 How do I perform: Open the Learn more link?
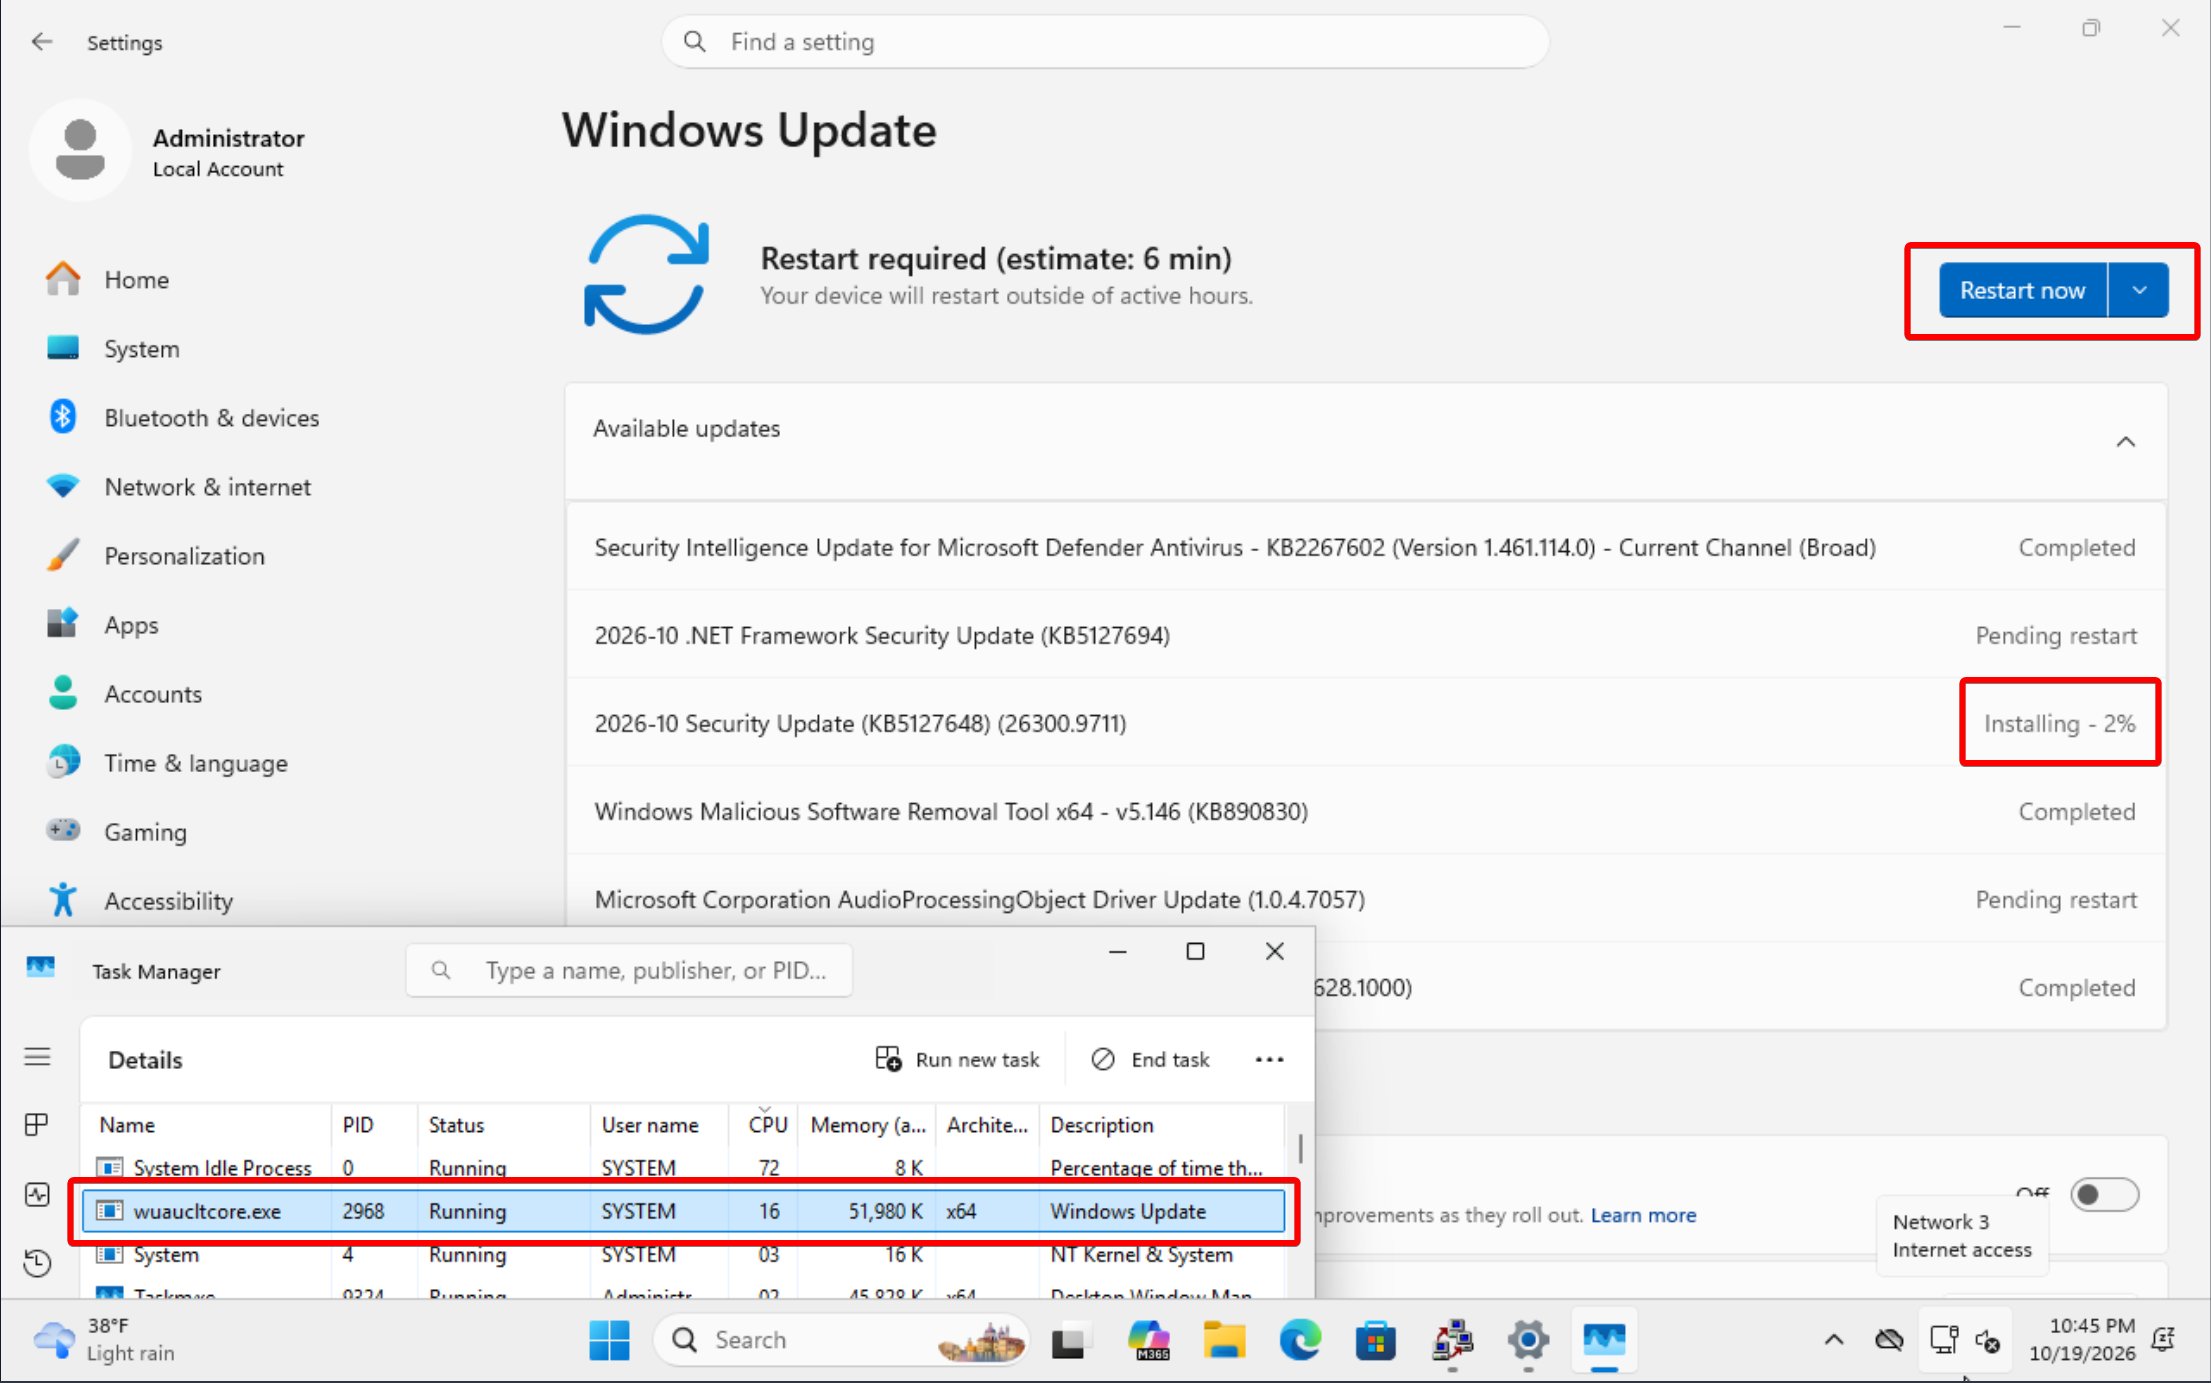pos(1643,1215)
